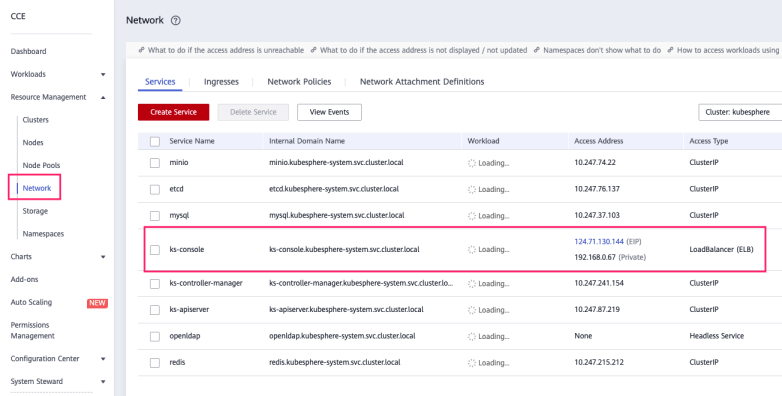The height and width of the screenshot is (396, 782).
Task: Click the Service Name column header
Action: click(x=192, y=141)
